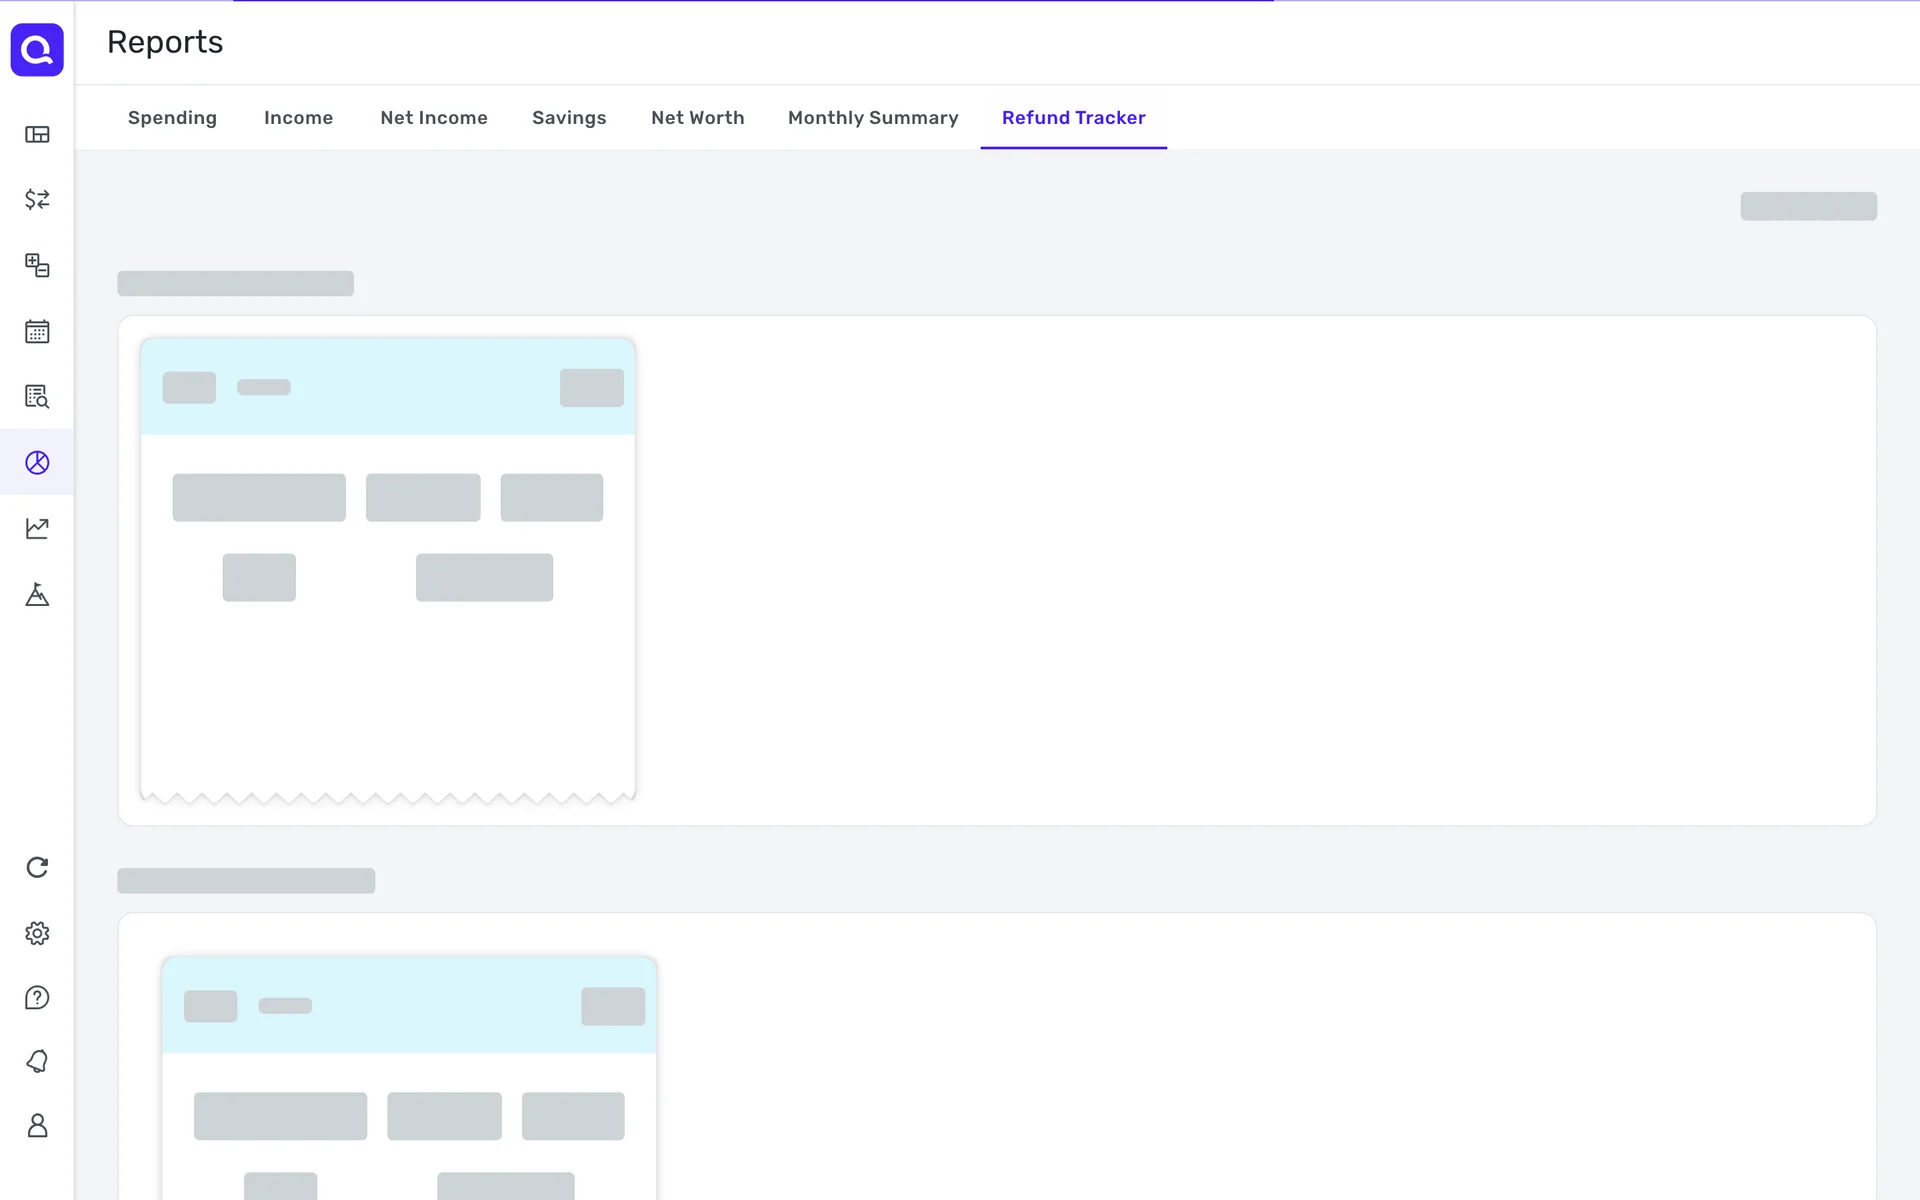Open the Help question mark icon
The height and width of the screenshot is (1200, 1920).
pyautogui.click(x=37, y=997)
